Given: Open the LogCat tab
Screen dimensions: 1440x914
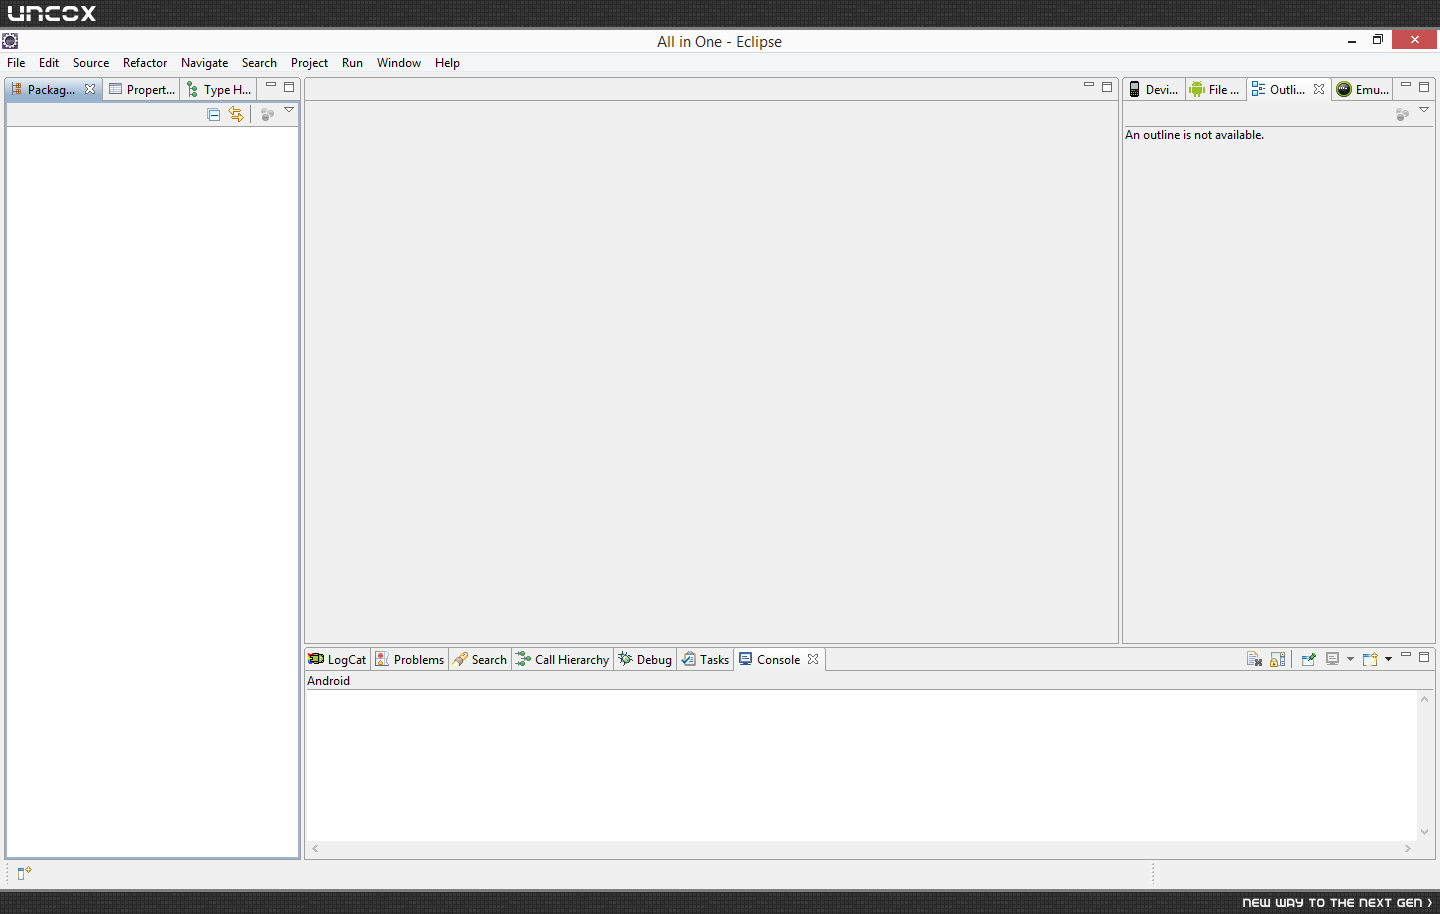Looking at the screenshot, I should [338, 659].
